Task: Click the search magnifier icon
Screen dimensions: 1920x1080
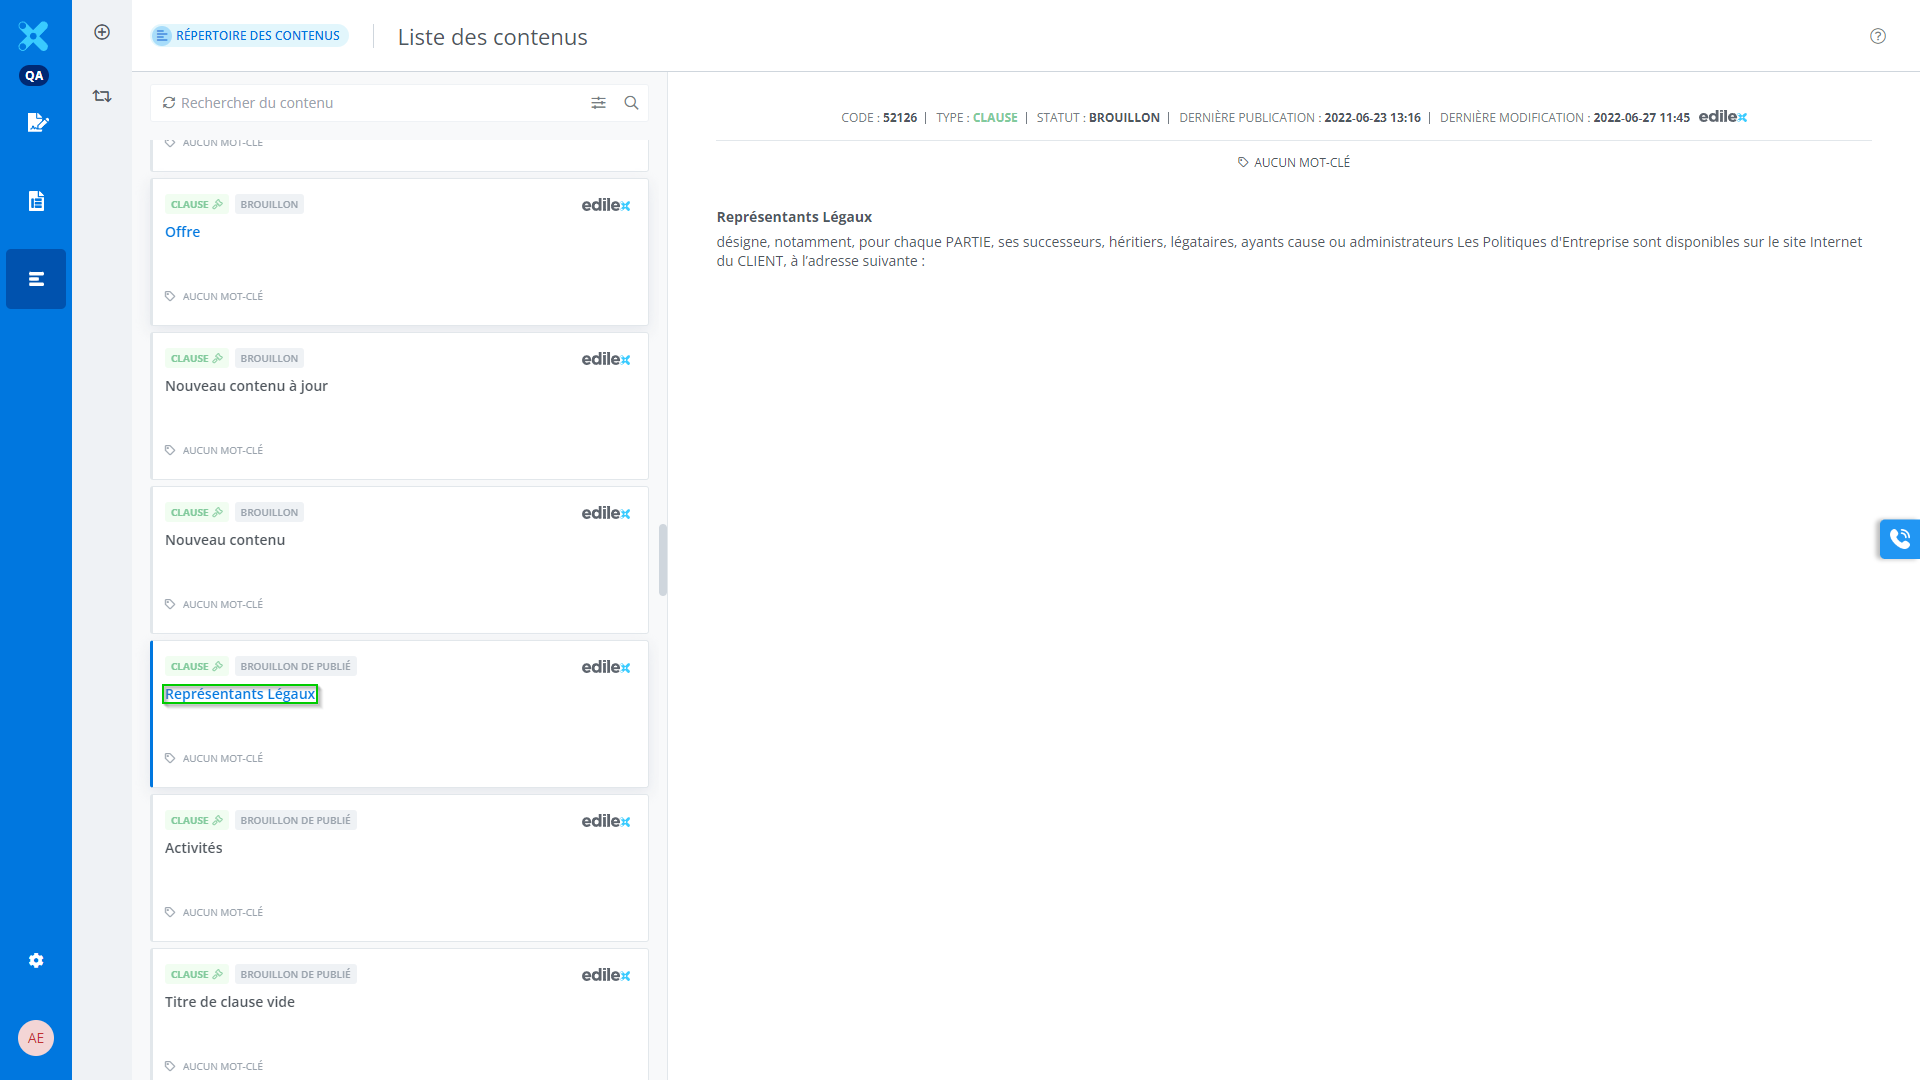Action: pyautogui.click(x=631, y=103)
